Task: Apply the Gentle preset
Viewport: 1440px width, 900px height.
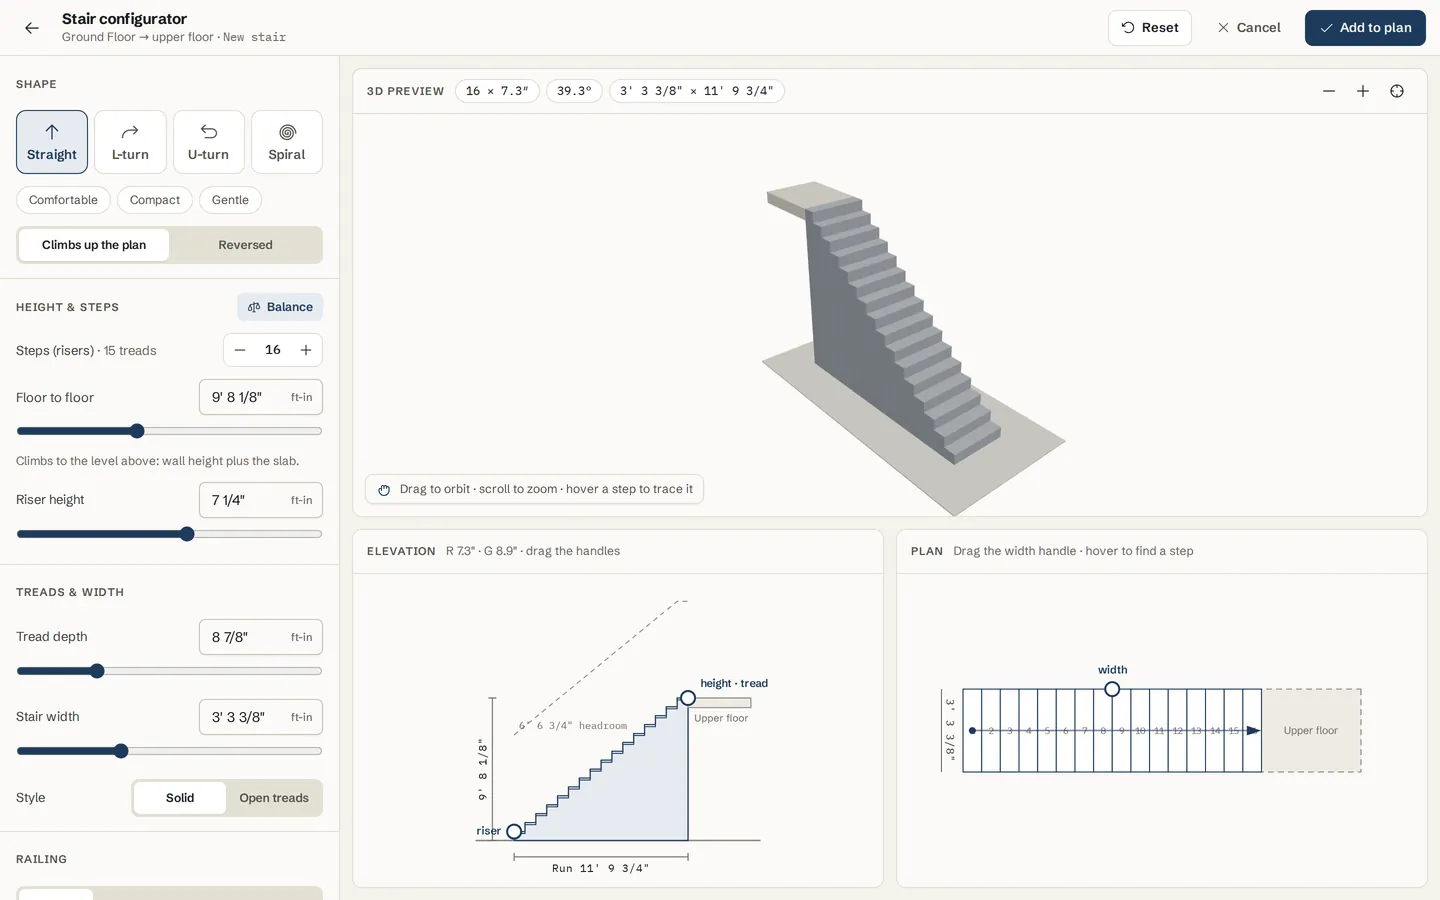Action: pos(230,200)
